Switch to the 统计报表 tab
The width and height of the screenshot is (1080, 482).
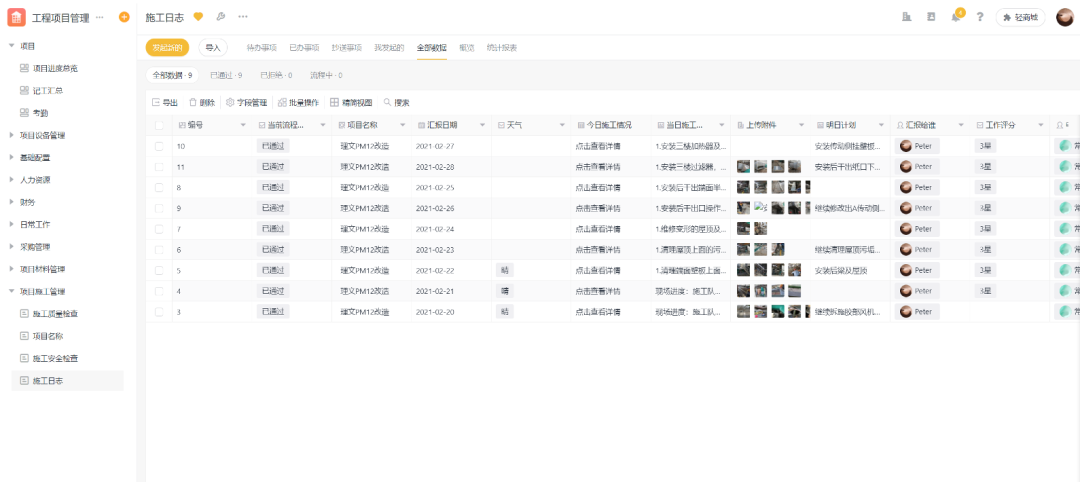pos(501,47)
